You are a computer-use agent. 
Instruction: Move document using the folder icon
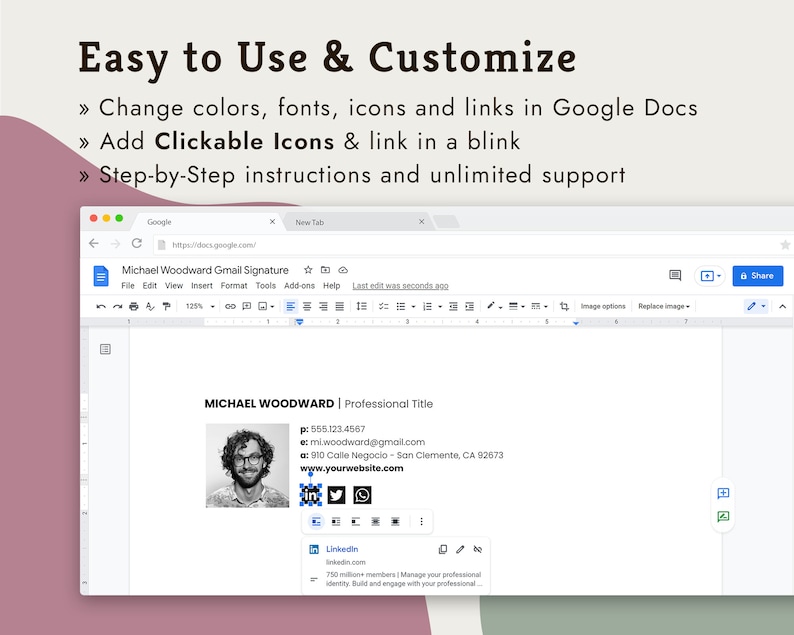pyautogui.click(x=325, y=270)
